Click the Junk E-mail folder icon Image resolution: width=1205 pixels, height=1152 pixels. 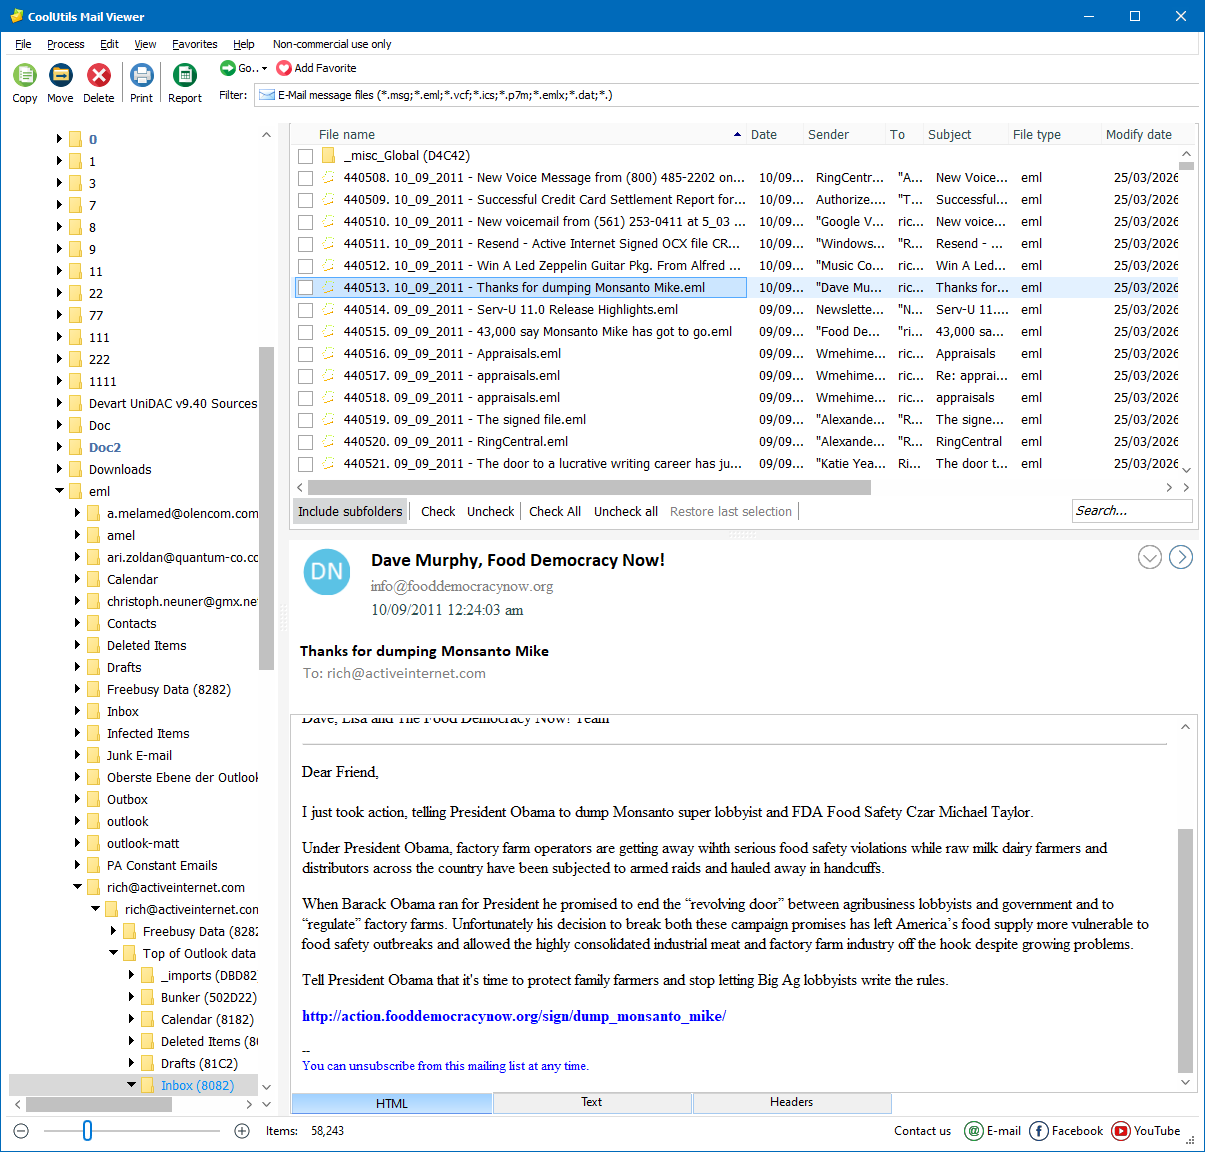(93, 756)
